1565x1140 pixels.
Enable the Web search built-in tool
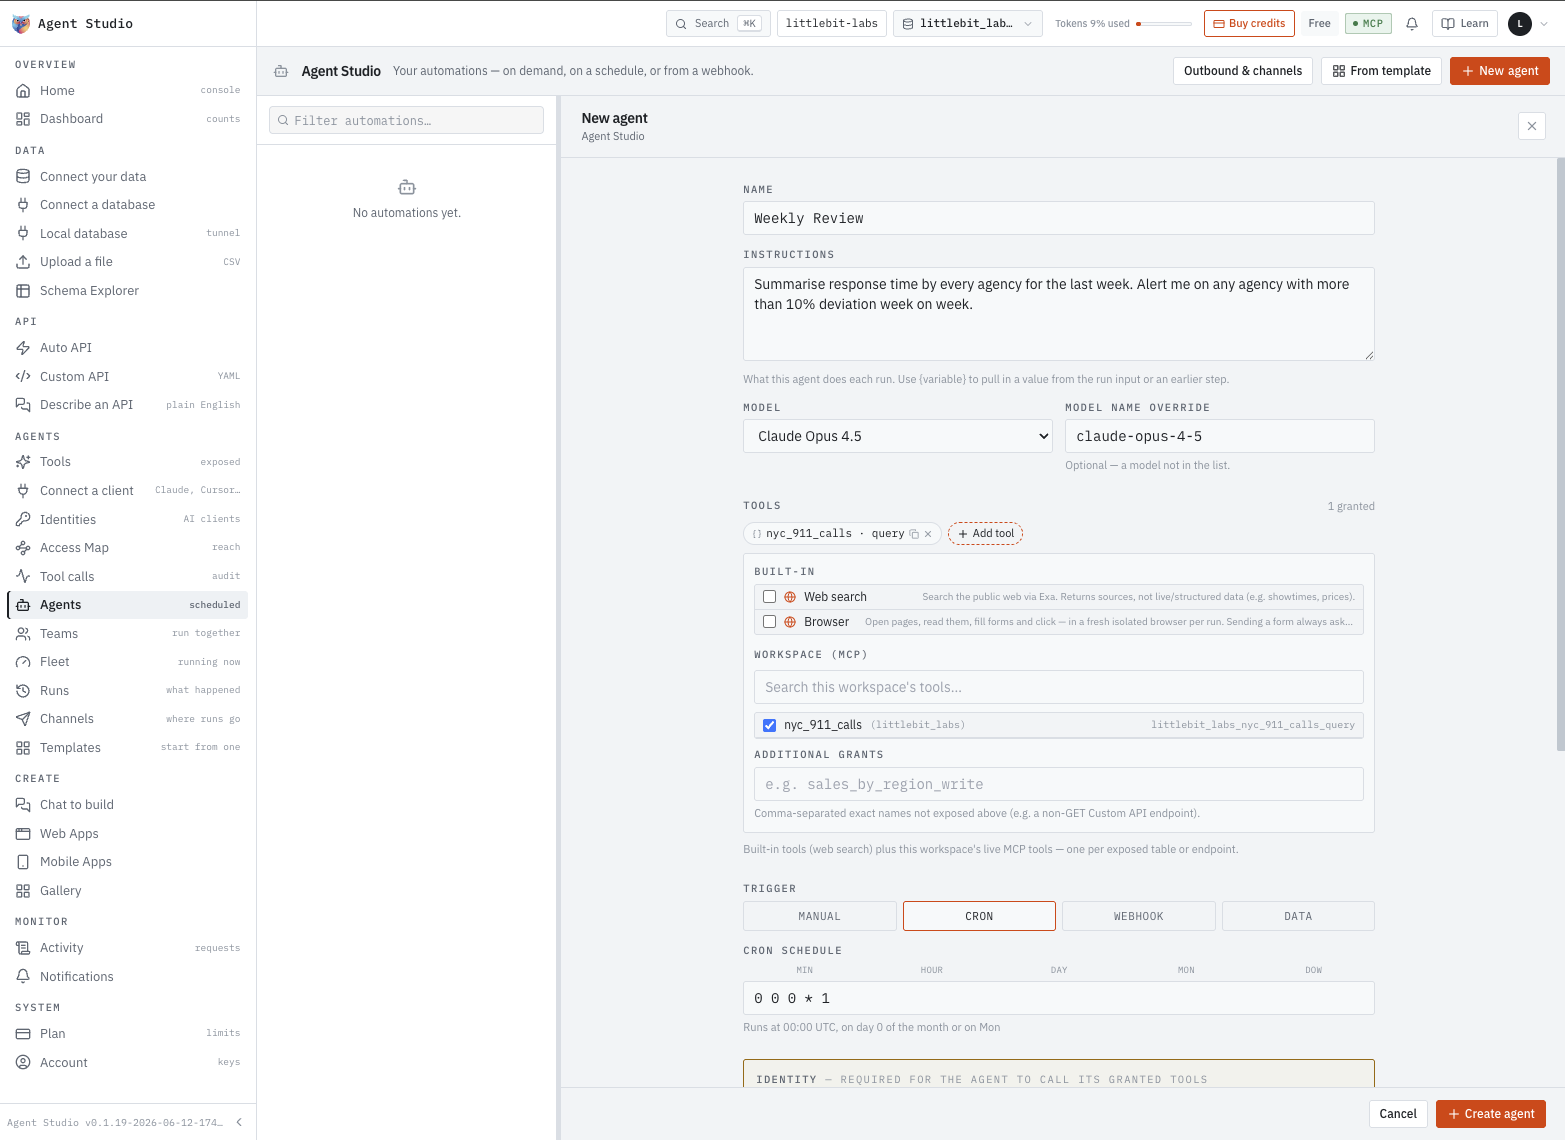(x=769, y=597)
